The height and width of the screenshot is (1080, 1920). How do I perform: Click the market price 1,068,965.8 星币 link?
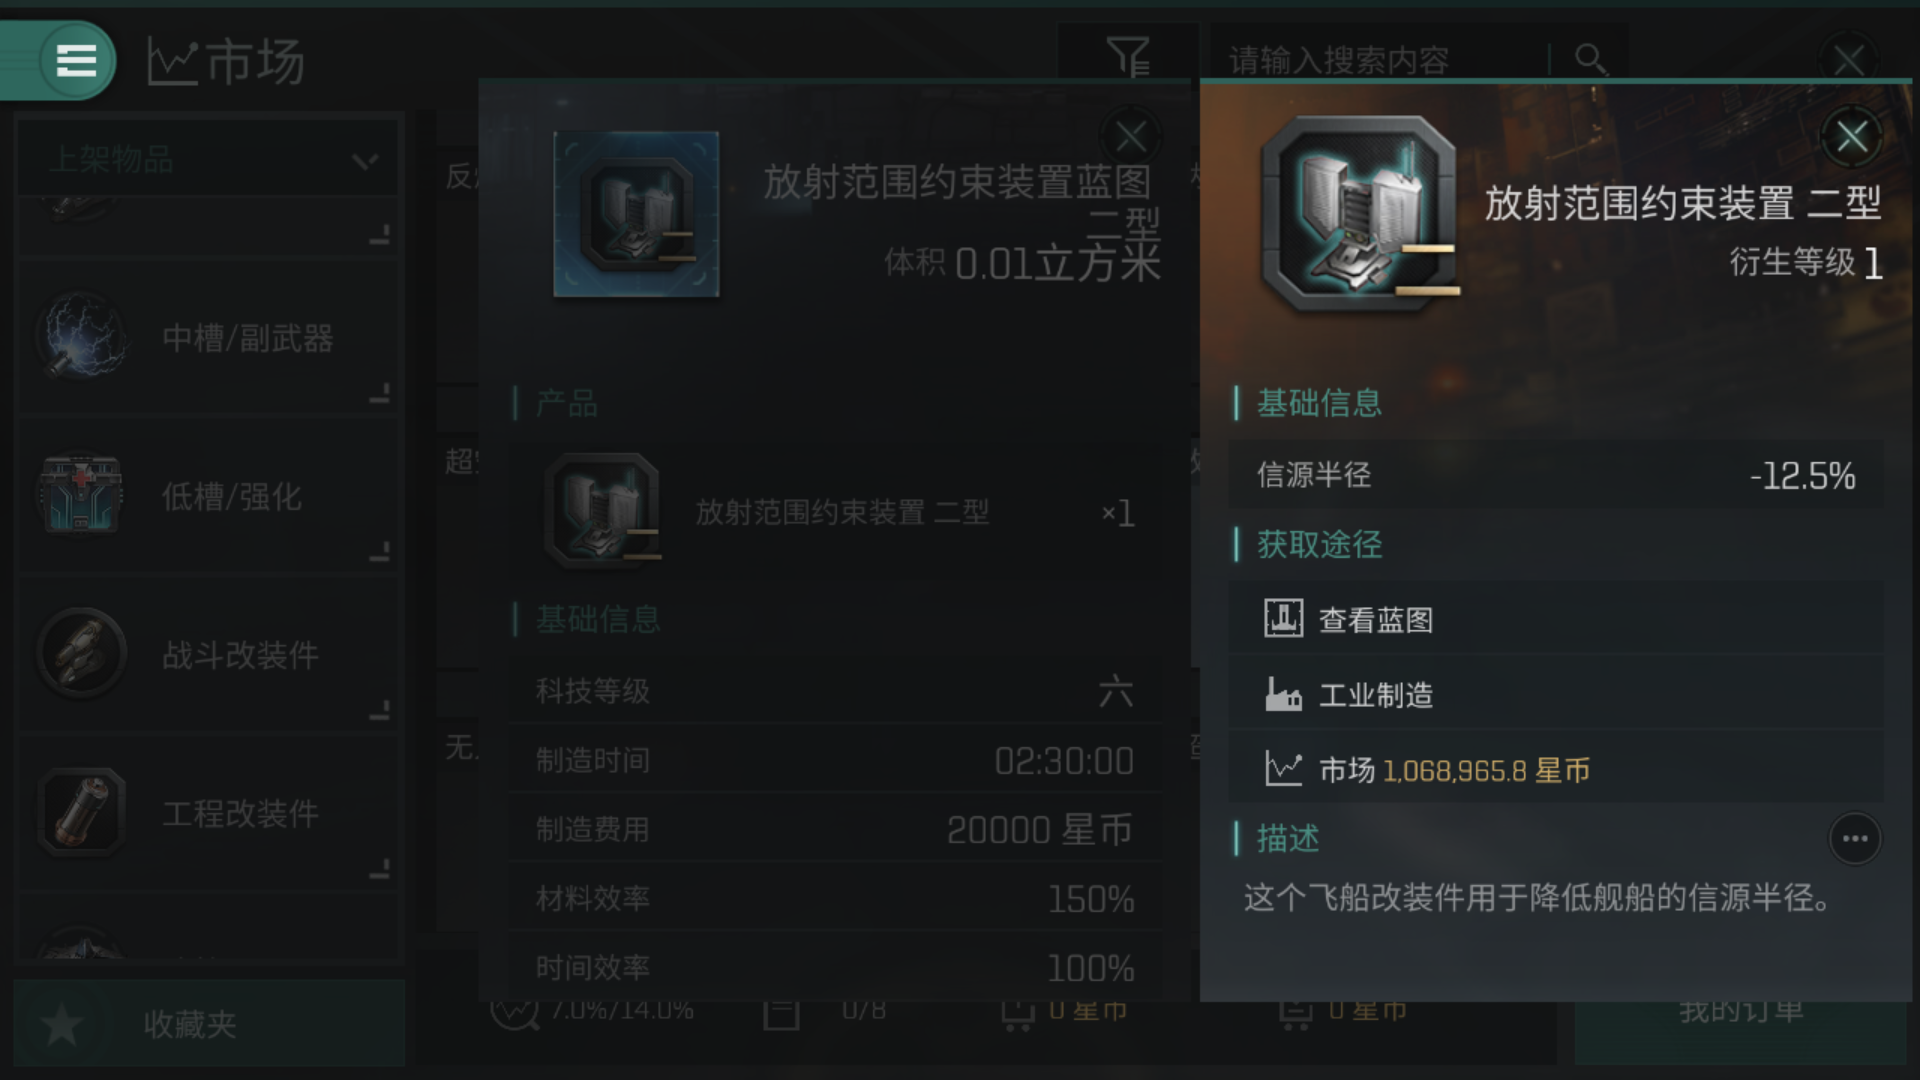[x=1486, y=770]
